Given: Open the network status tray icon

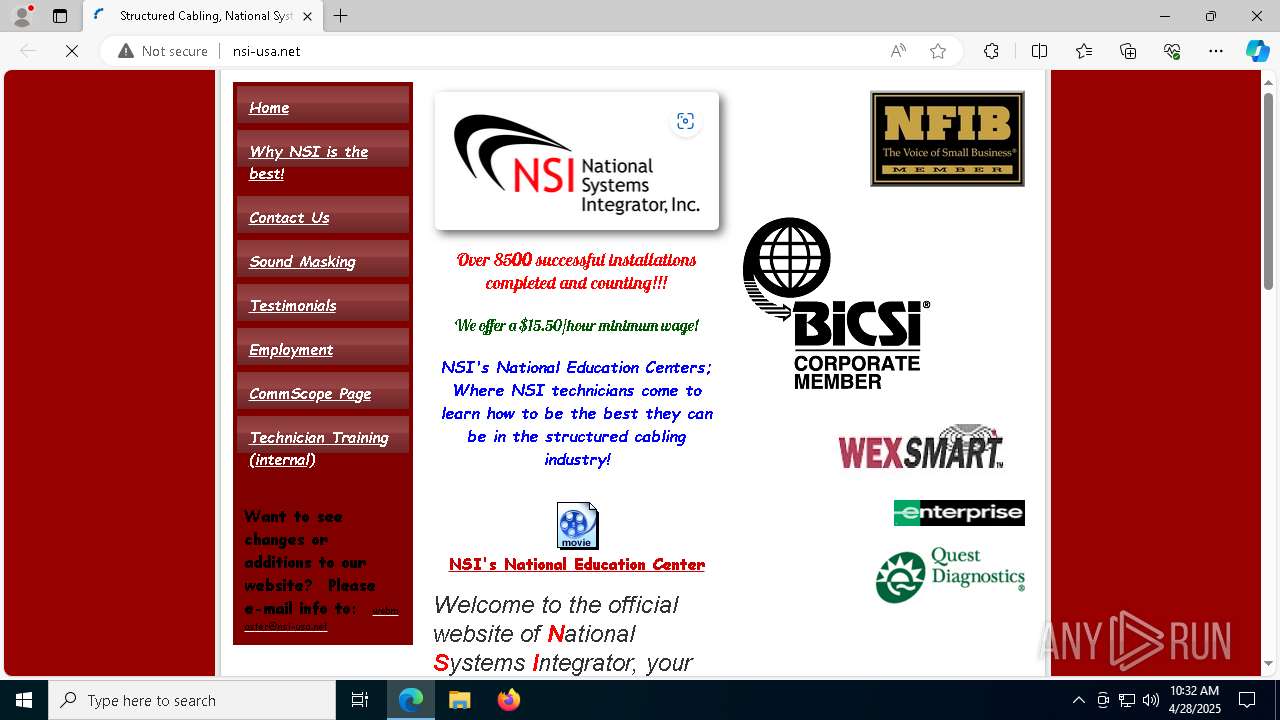Looking at the screenshot, I should tap(1127, 700).
